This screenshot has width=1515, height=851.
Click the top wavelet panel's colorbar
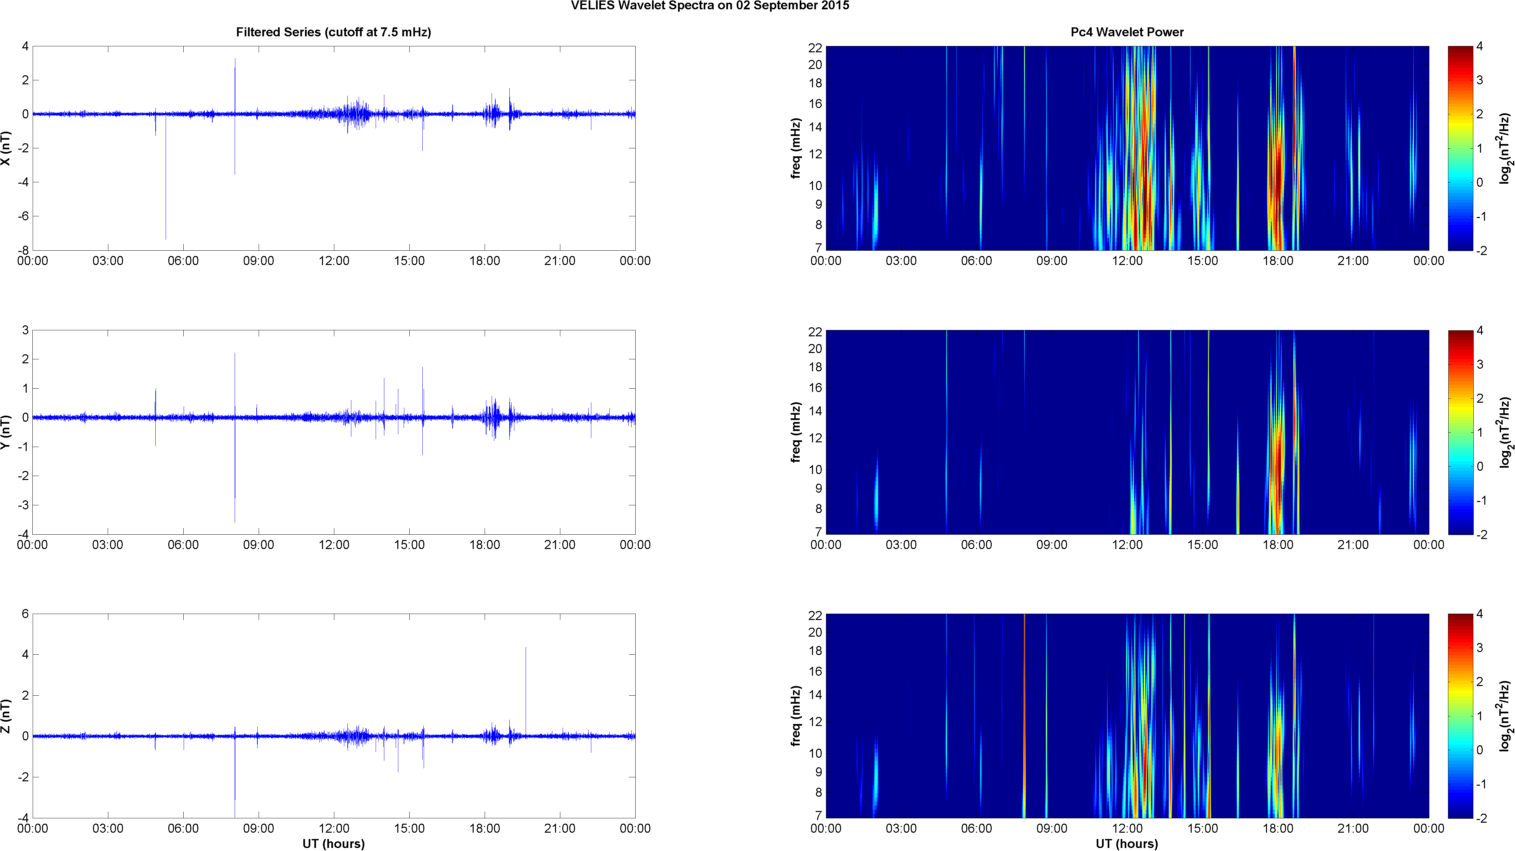pos(1460,148)
